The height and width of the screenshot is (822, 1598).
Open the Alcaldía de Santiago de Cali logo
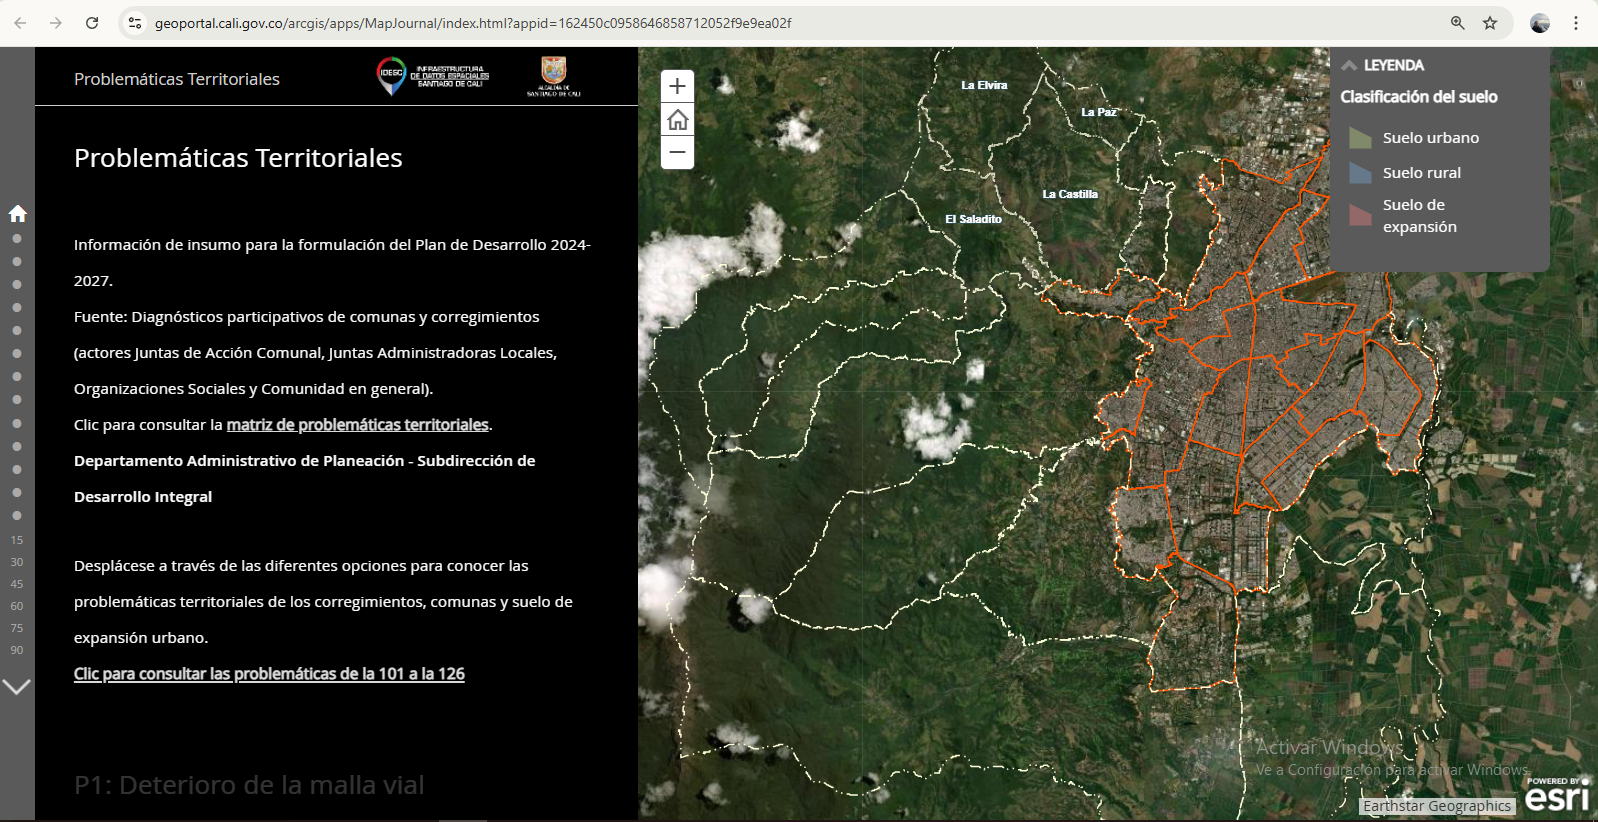click(553, 76)
